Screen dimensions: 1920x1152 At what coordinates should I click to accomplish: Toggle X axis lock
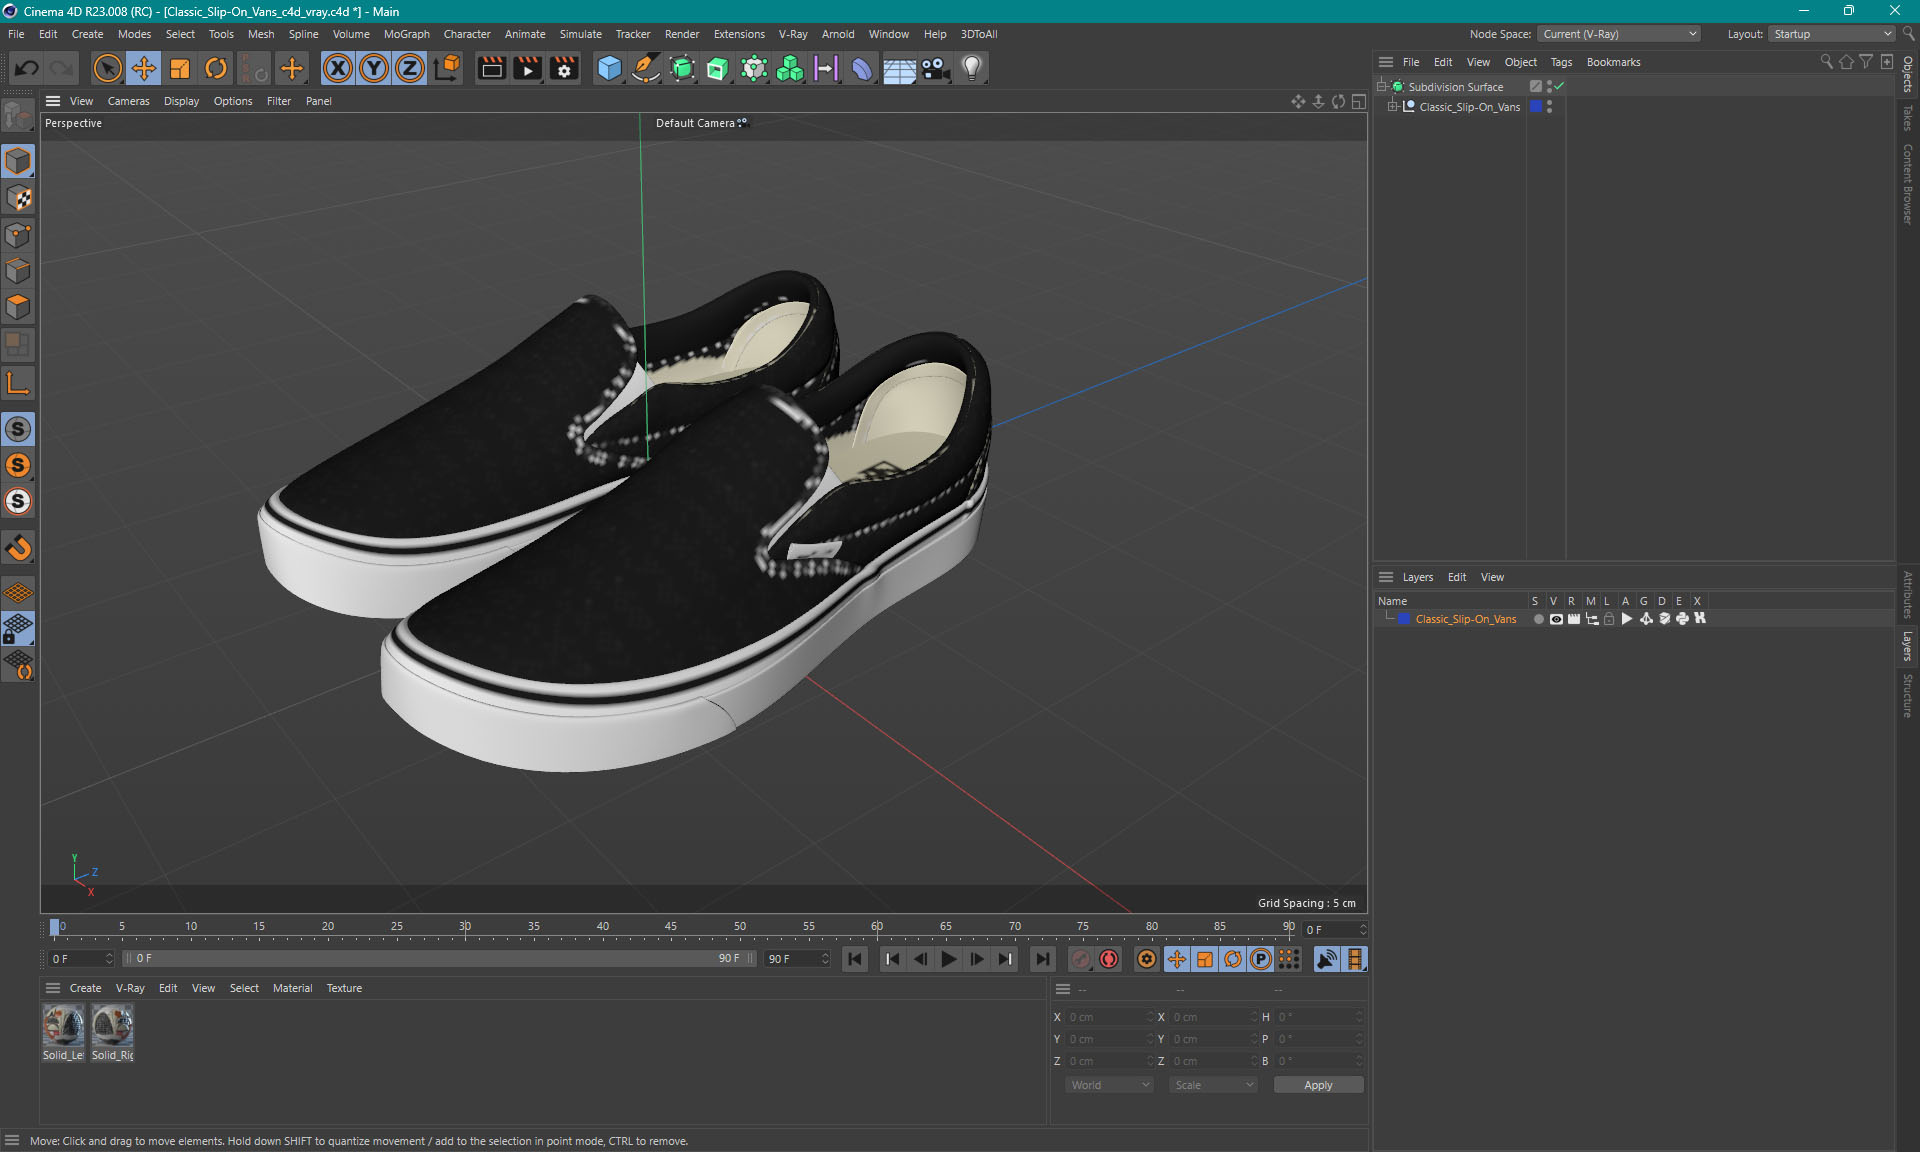[x=338, y=68]
